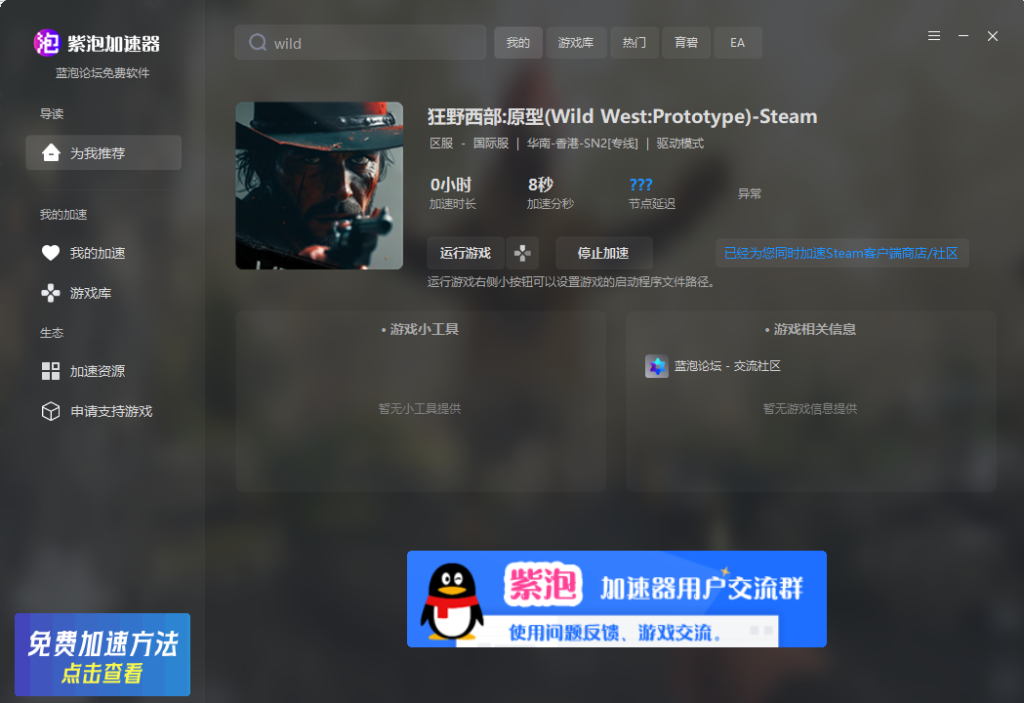
Task: Click the 异常 status text
Action: pyautogui.click(x=750, y=193)
